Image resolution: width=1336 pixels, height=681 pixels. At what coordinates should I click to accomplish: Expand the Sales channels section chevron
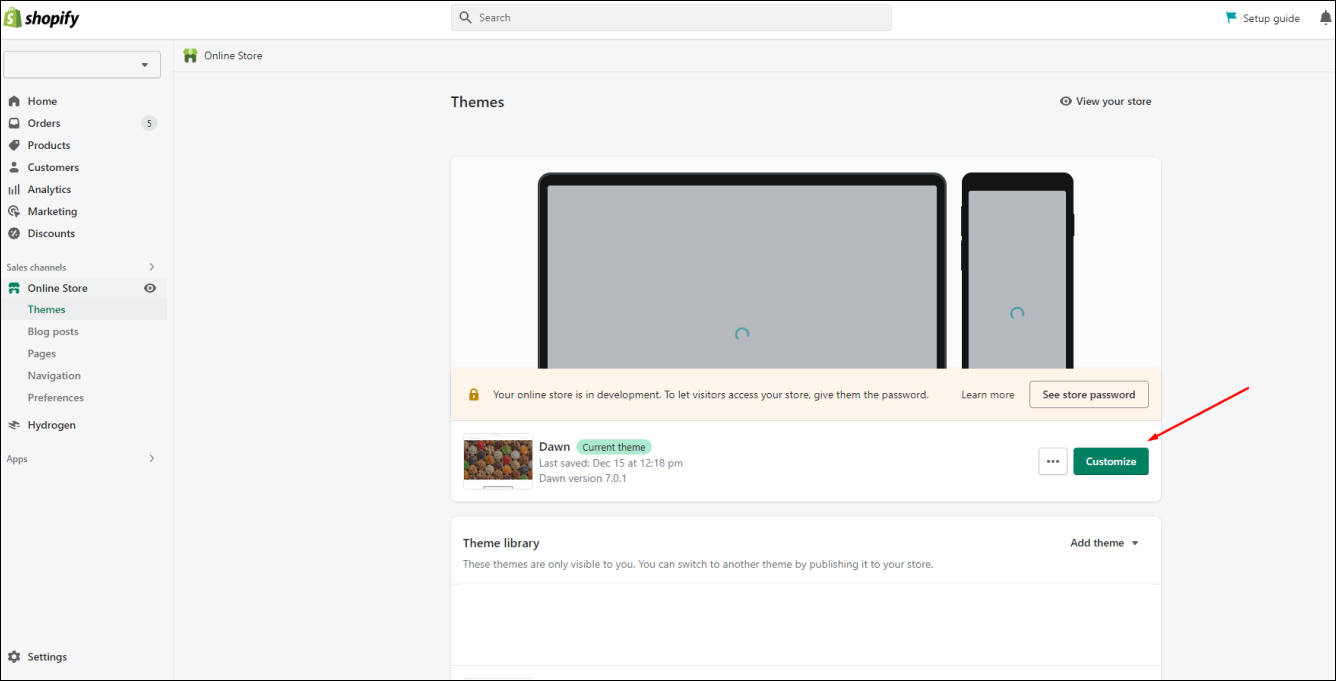coord(152,267)
